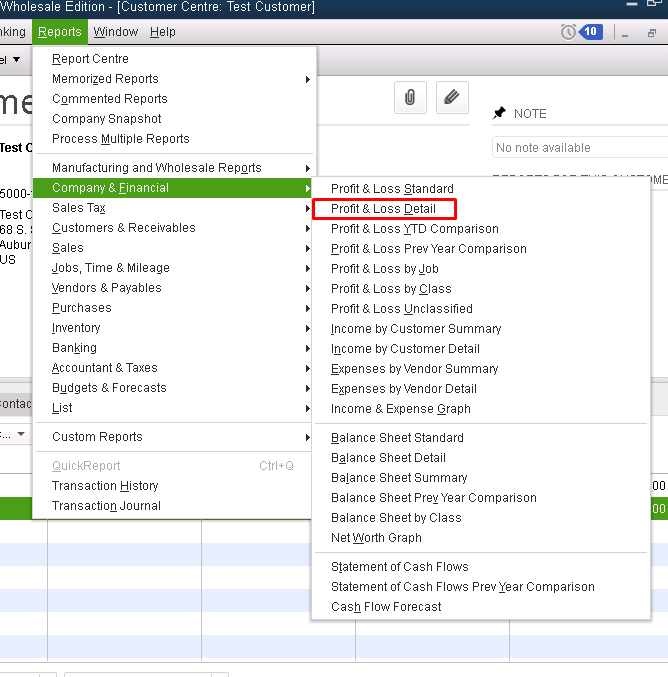Open Report Centre
The width and height of the screenshot is (668, 677).
pyautogui.click(x=90, y=59)
